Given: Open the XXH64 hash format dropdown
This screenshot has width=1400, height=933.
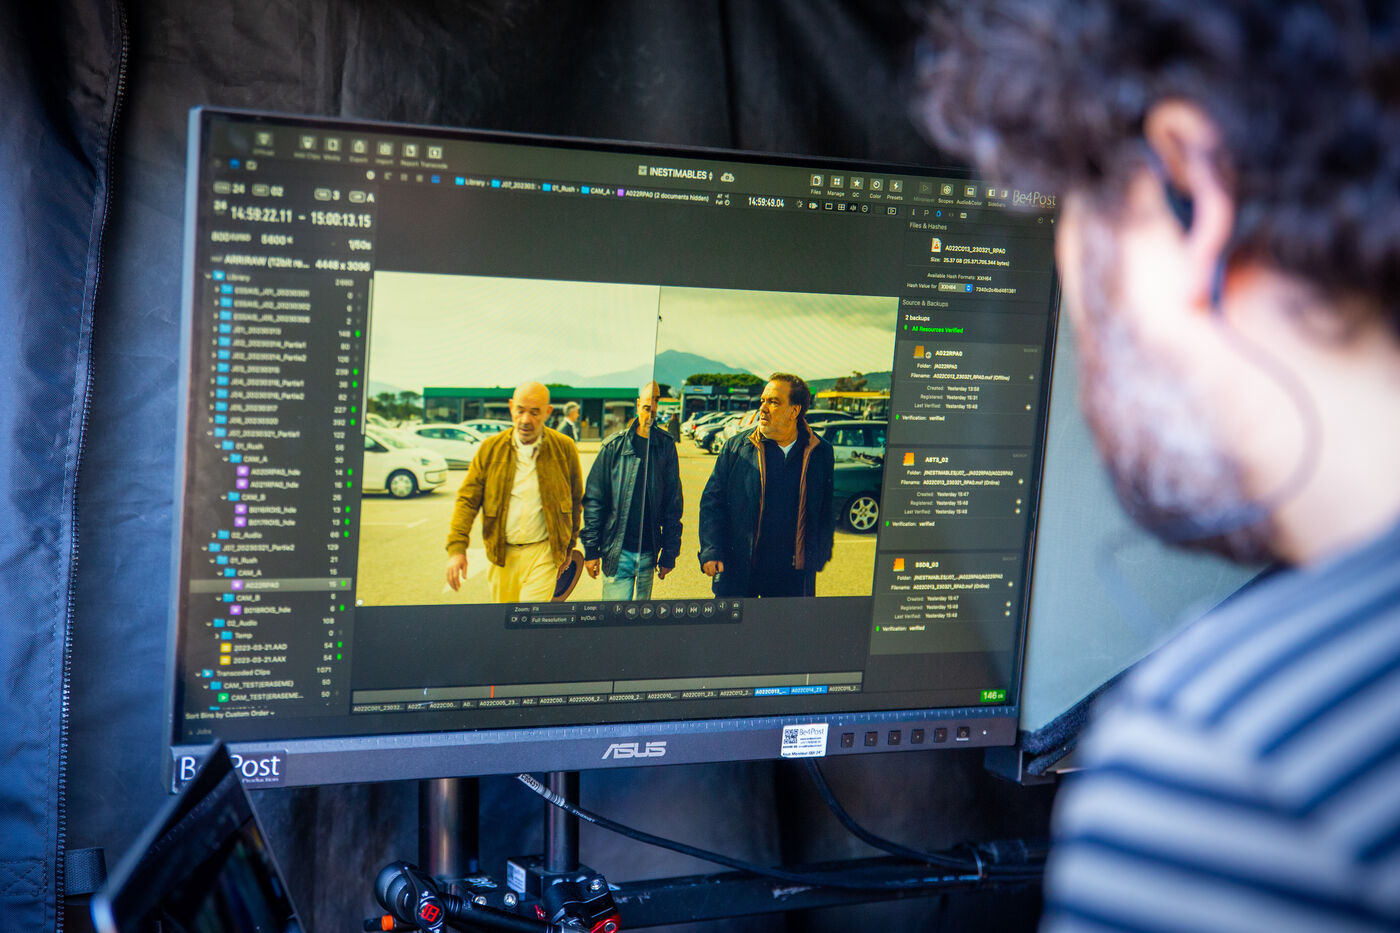Looking at the screenshot, I should (x=955, y=288).
